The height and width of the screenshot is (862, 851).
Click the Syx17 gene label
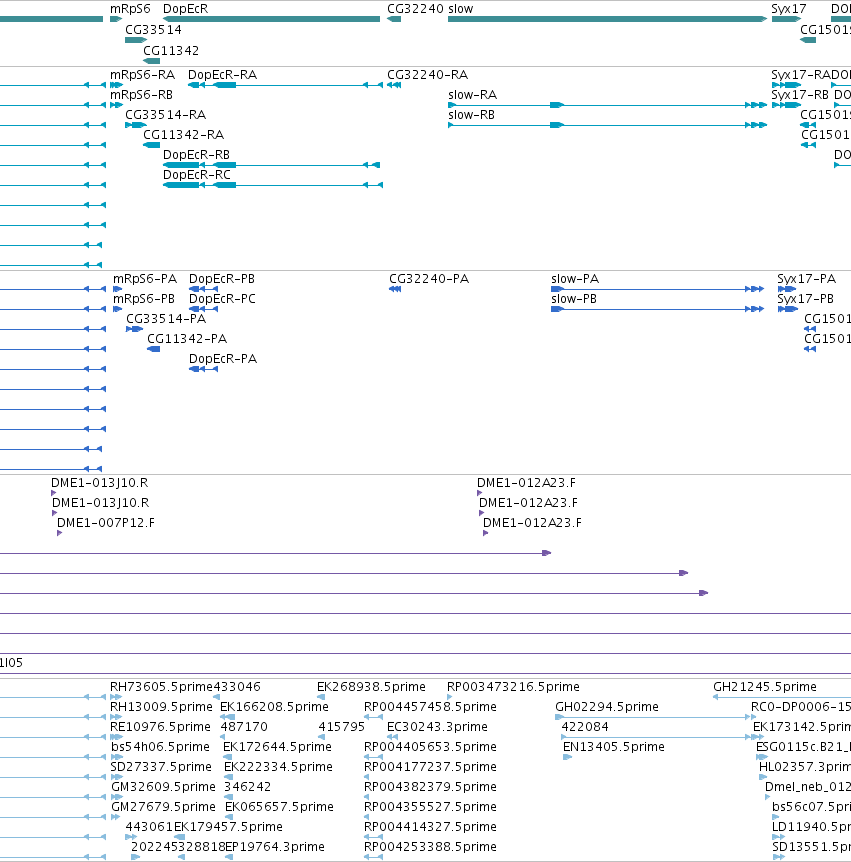(789, 9)
